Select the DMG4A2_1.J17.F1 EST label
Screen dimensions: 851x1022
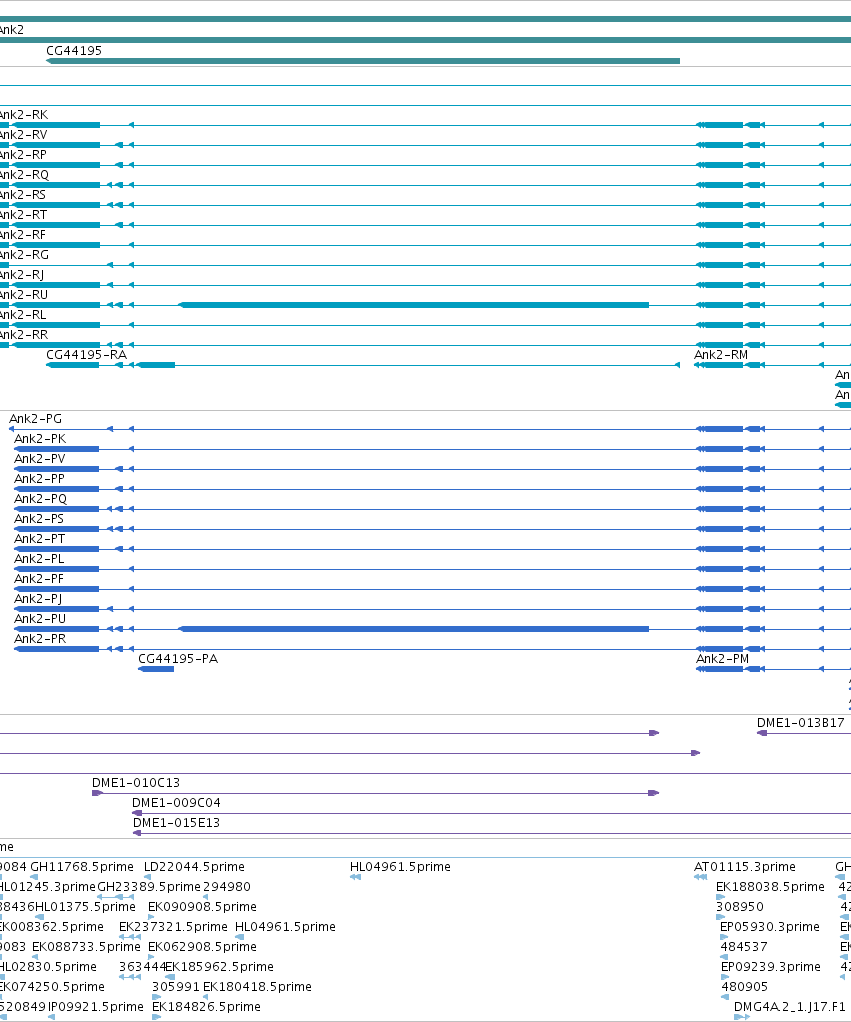point(789,1007)
